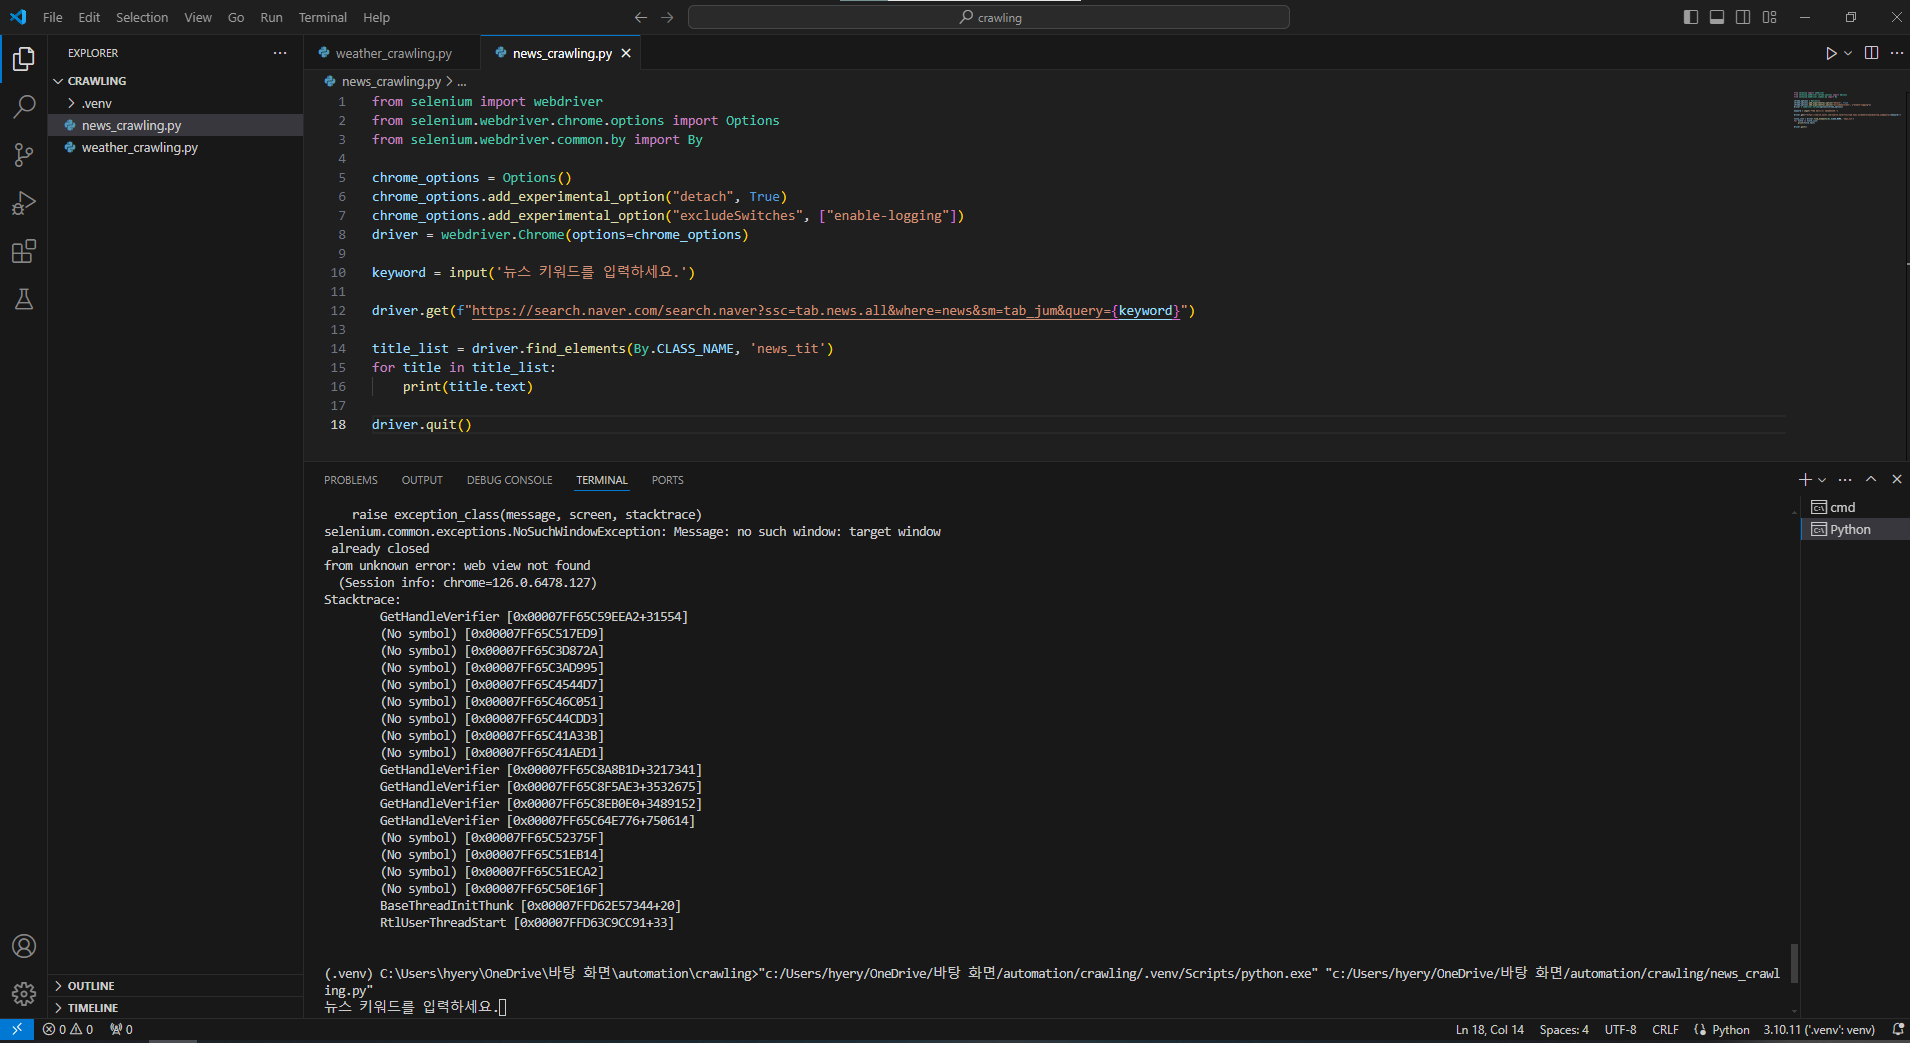
Task: Open new terminal launch profile dropdown
Action: coord(1822,480)
